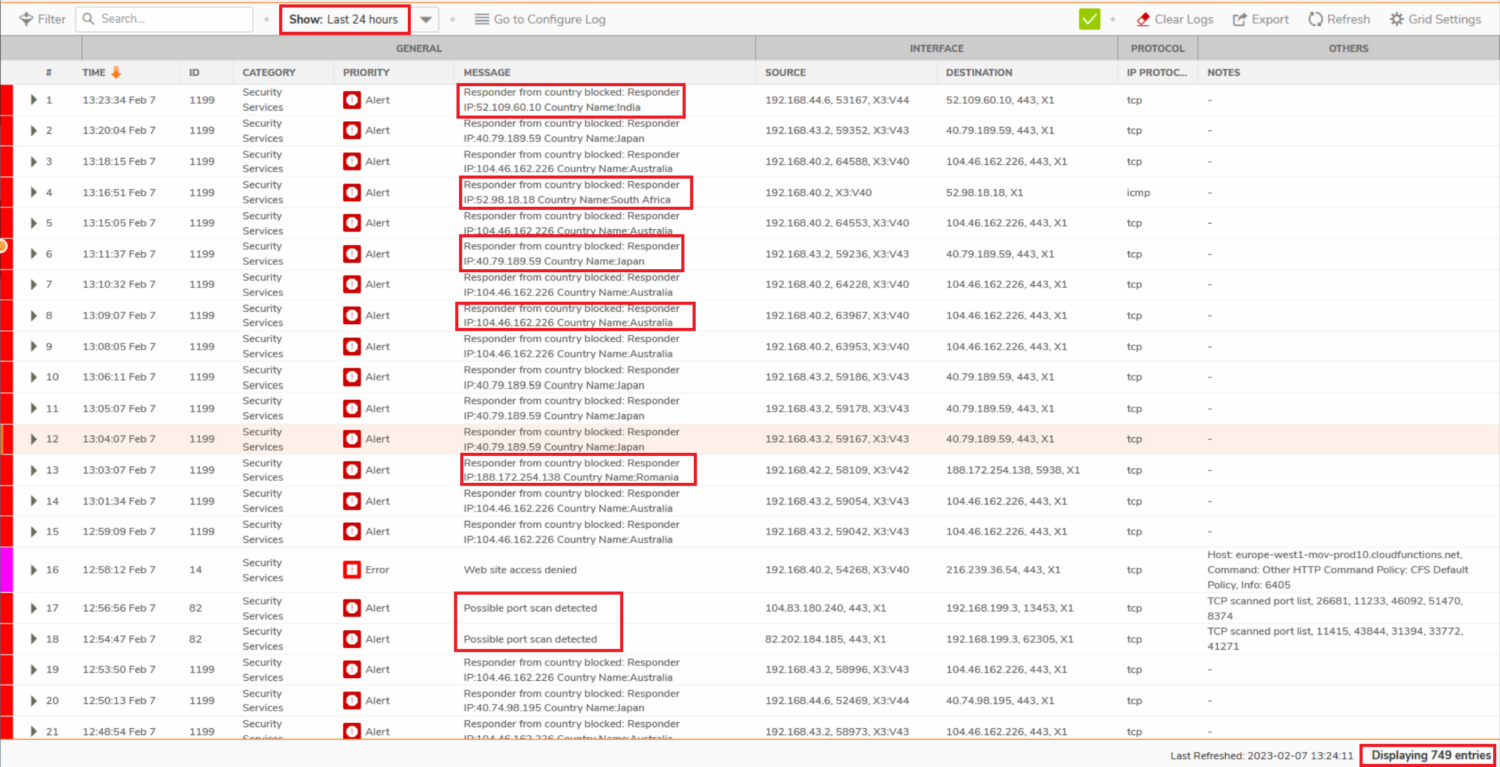Viewport: 1500px width, 767px height.
Task: Click the Show: Last 24 hours button
Action: pos(344,19)
